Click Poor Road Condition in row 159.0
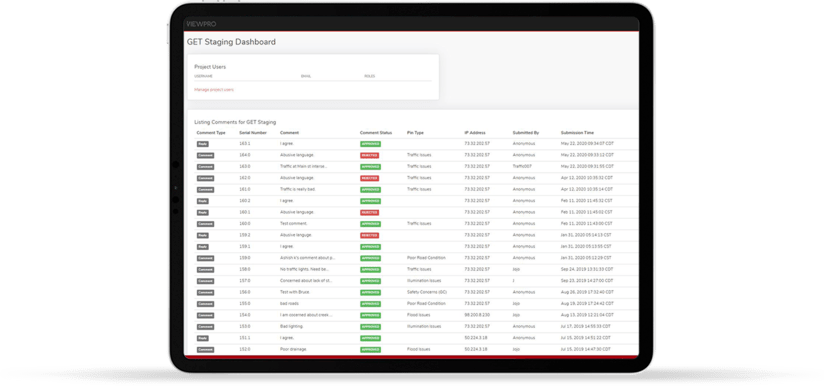This screenshot has width=824, height=386. click(426, 258)
